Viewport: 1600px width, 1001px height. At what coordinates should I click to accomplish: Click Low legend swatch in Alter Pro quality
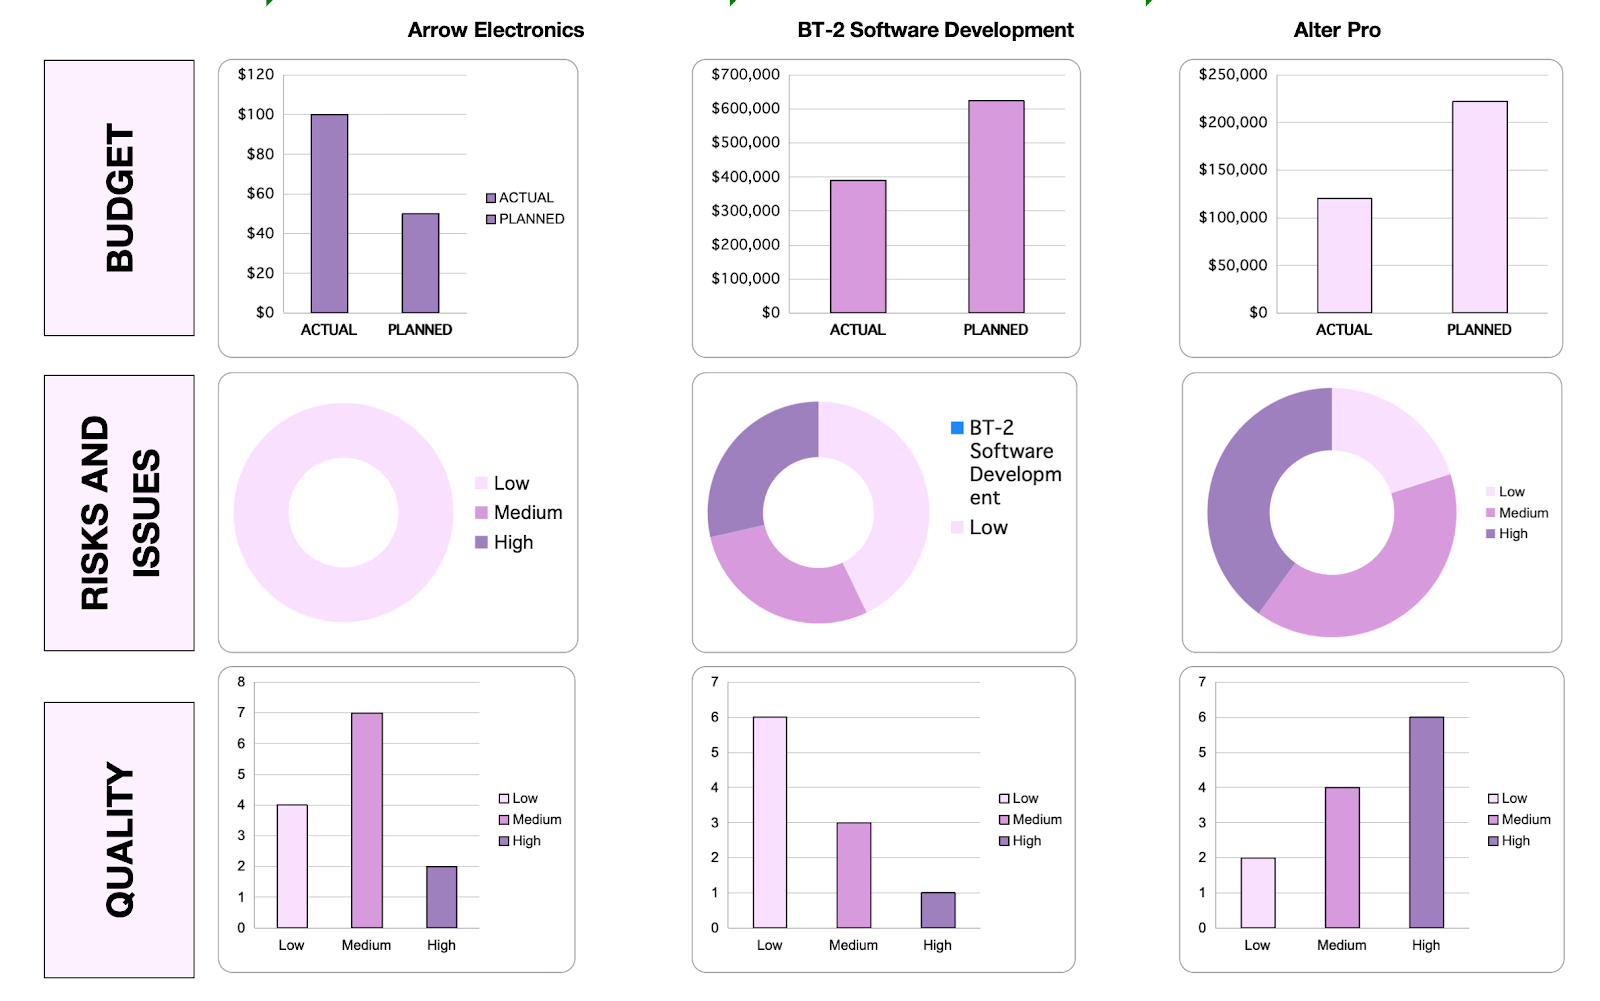coord(1493,799)
